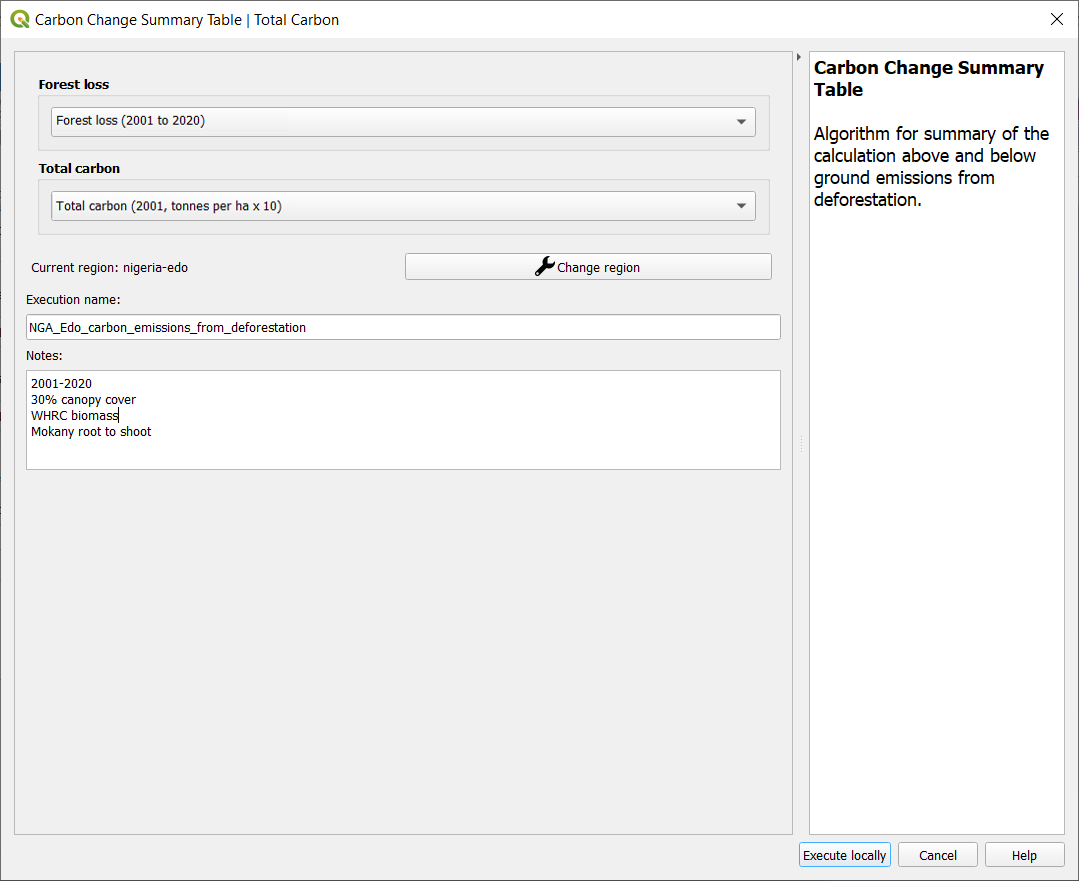Image resolution: width=1079 pixels, height=881 pixels.
Task: Execute the carbon change calculation locally
Action: coord(844,854)
